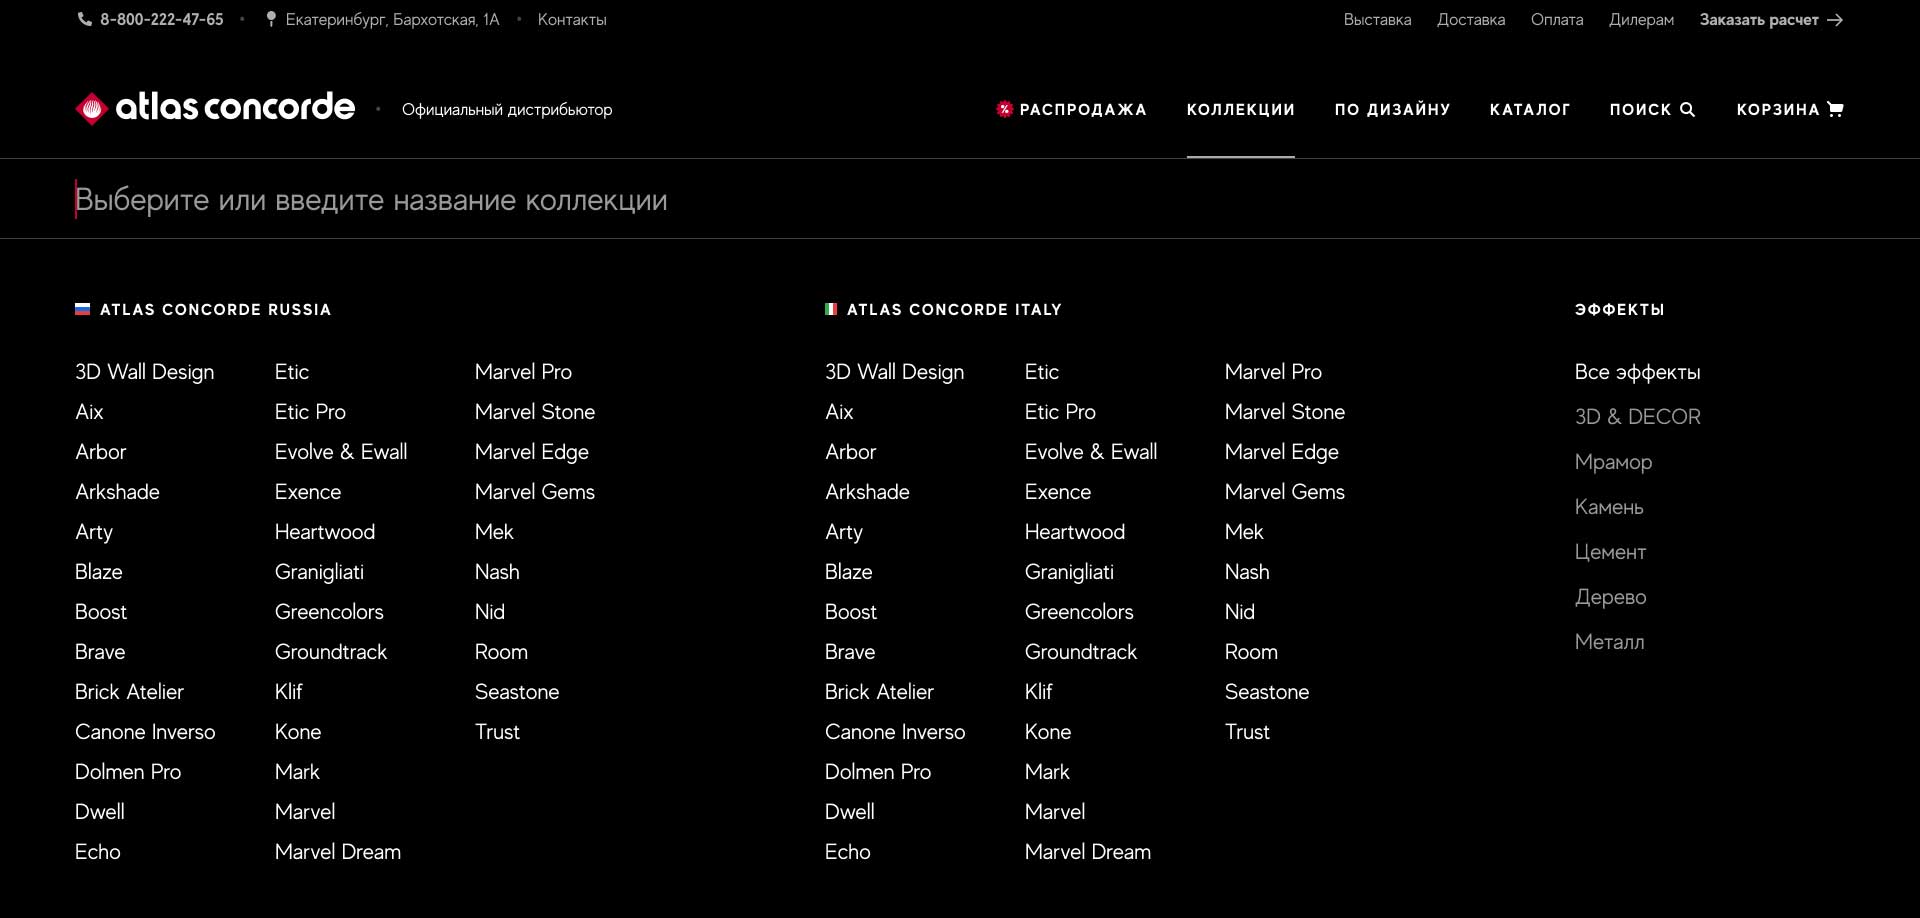1920x918 pixels.
Task: Open Echo in Atlas Concorde Italy
Action: tap(847, 852)
